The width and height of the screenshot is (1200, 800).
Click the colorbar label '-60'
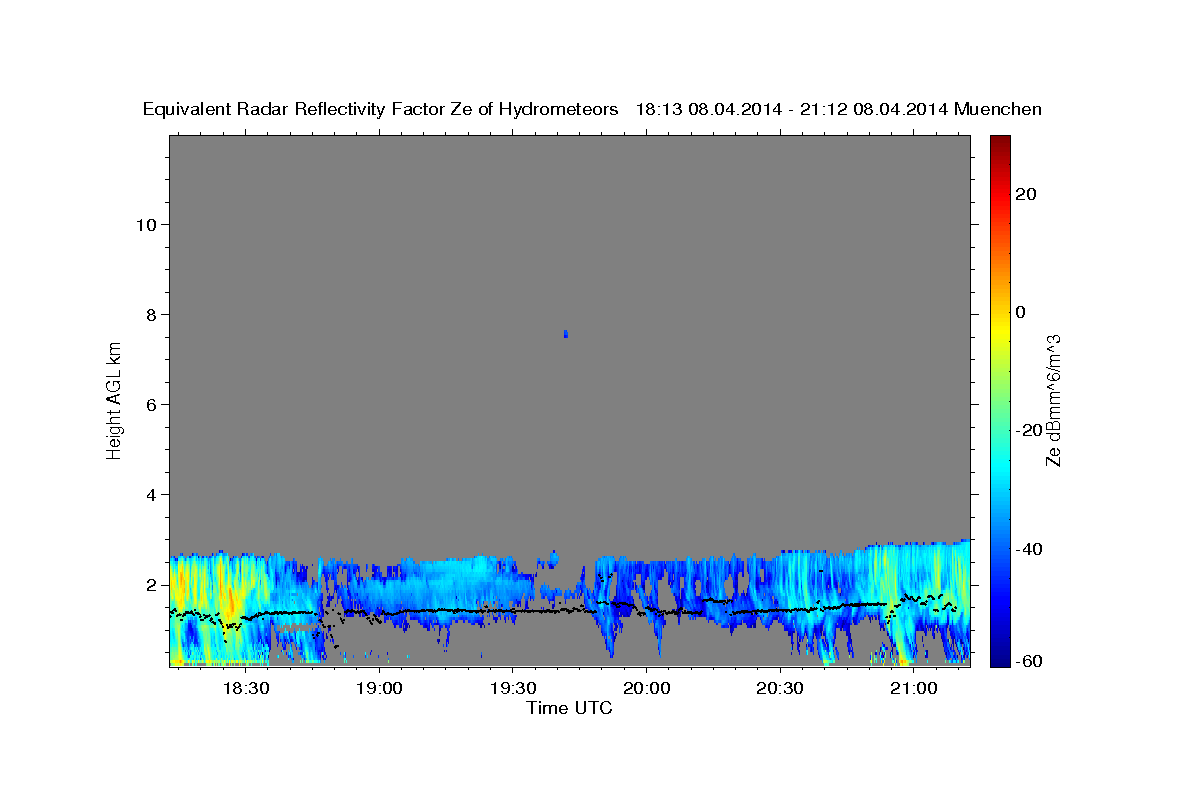point(1028,661)
